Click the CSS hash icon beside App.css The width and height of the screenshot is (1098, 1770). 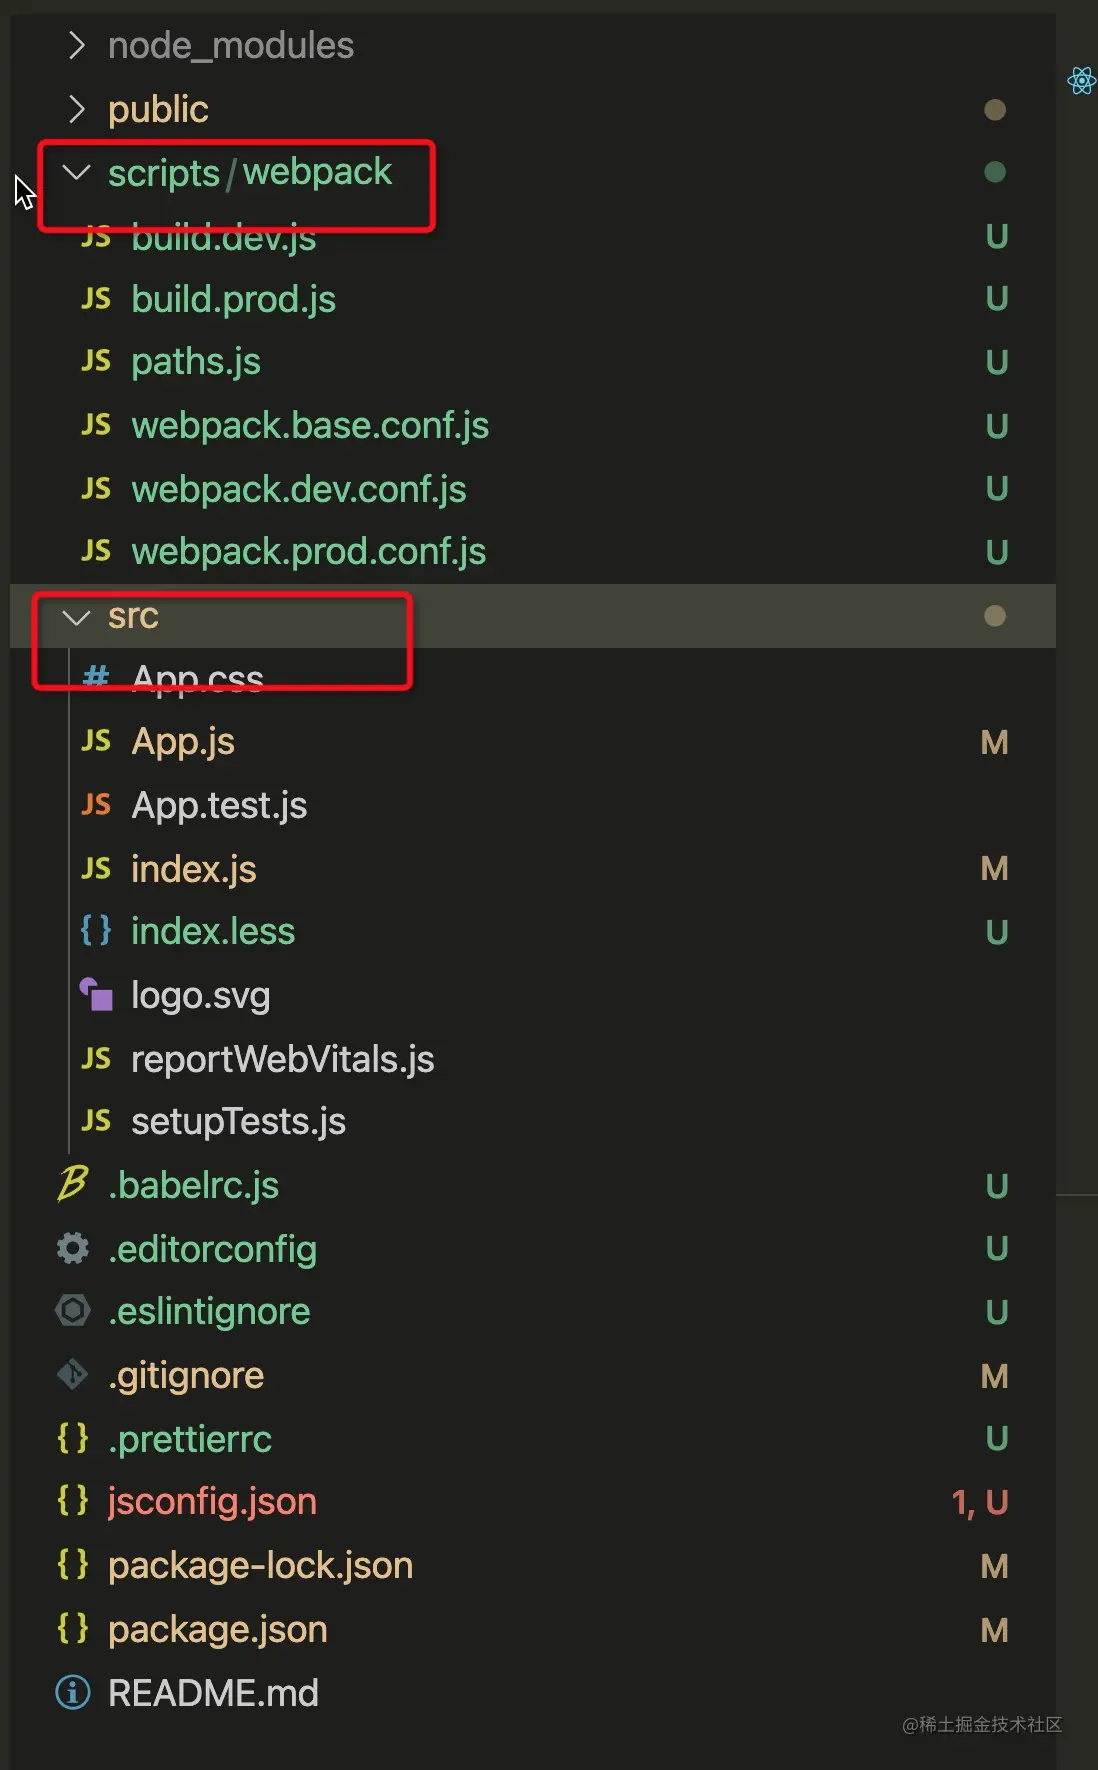pos(96,677)
